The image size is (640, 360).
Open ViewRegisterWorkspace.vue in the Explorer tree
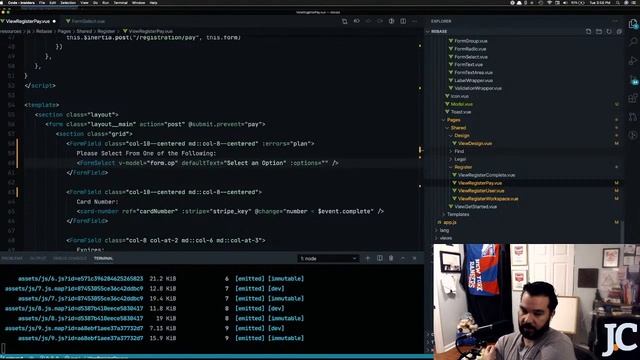click(x=488, y=199)
